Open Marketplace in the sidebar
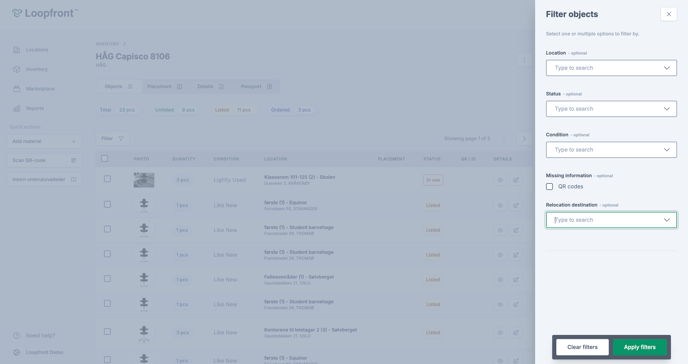 [34, 89]
